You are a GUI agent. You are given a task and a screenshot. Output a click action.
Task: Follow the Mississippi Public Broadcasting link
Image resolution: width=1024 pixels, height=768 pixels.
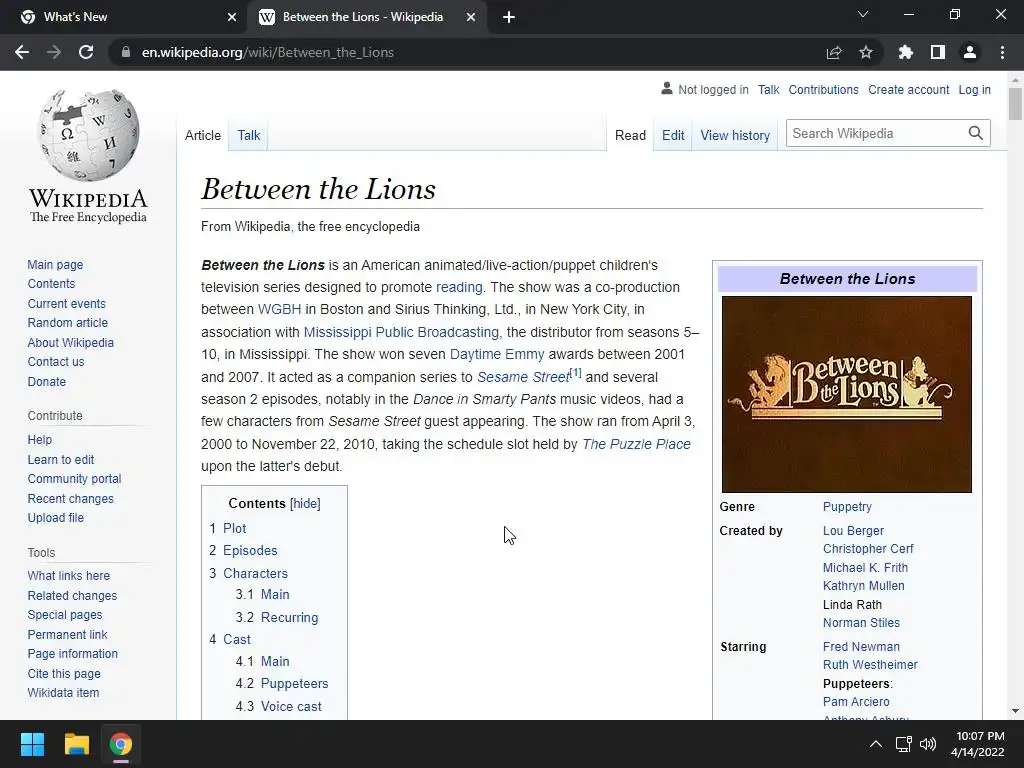pyautogui.click(x=401, y=332)
